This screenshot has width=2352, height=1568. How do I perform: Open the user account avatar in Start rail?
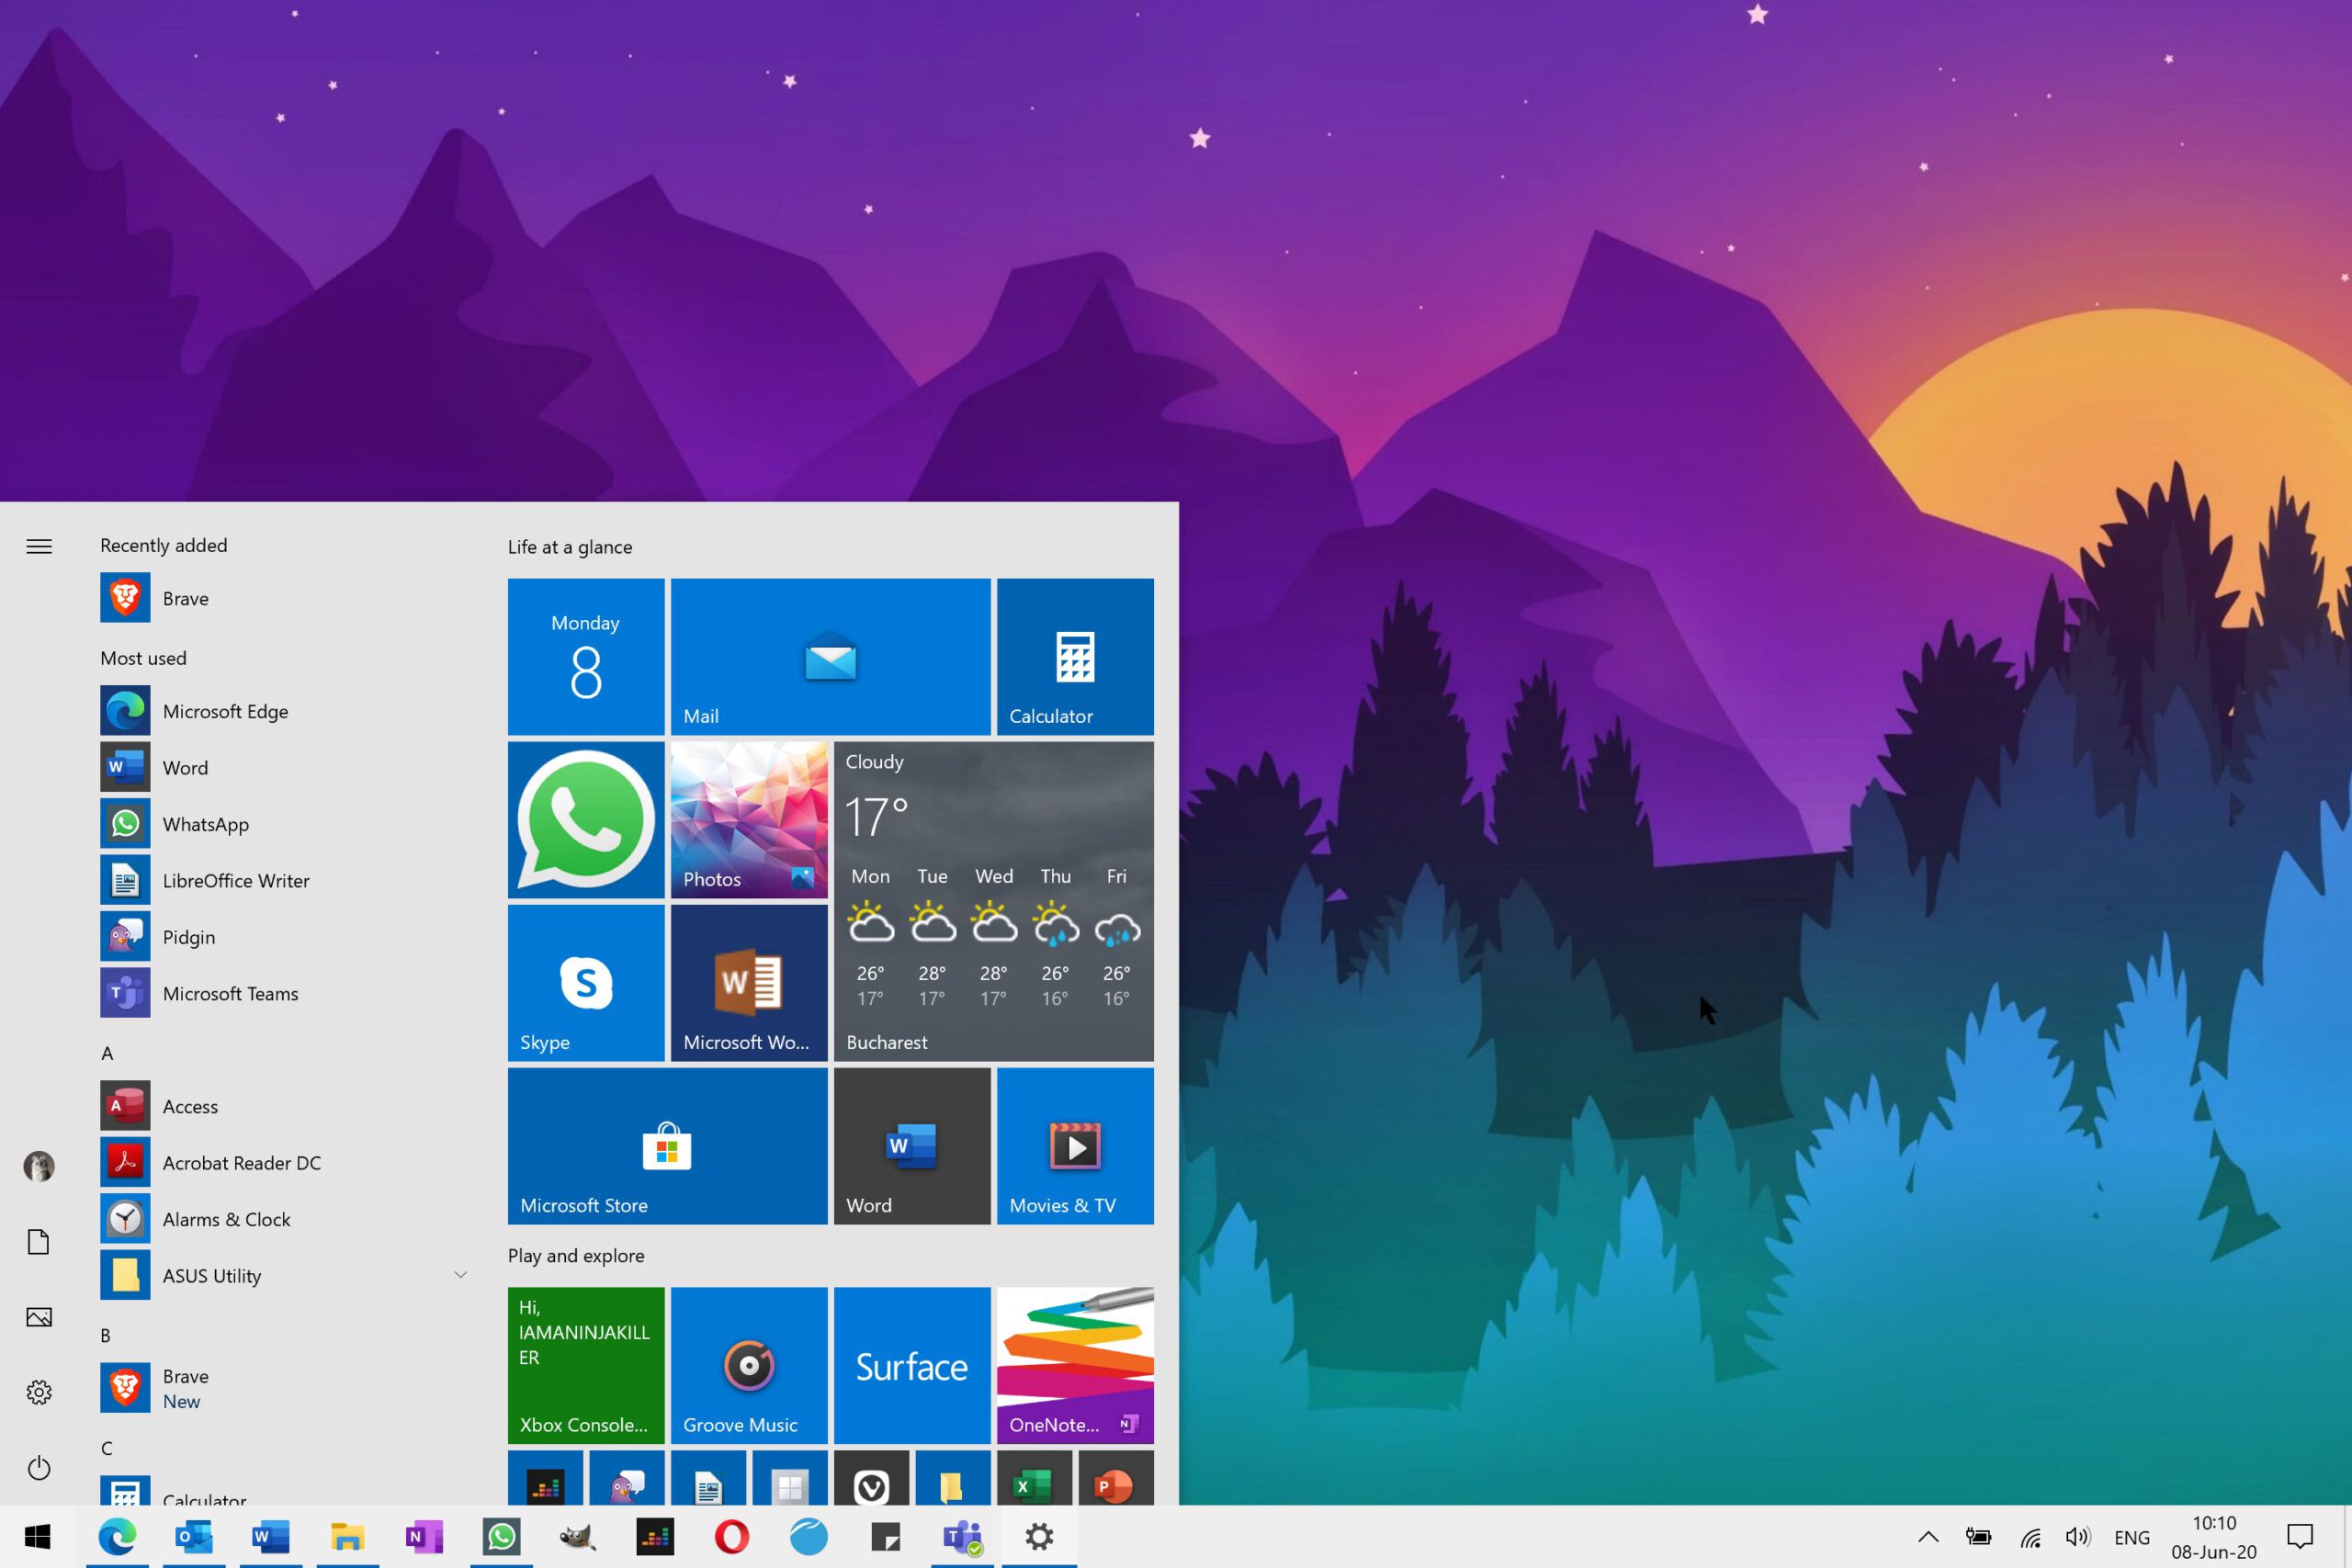(39, 1166)
